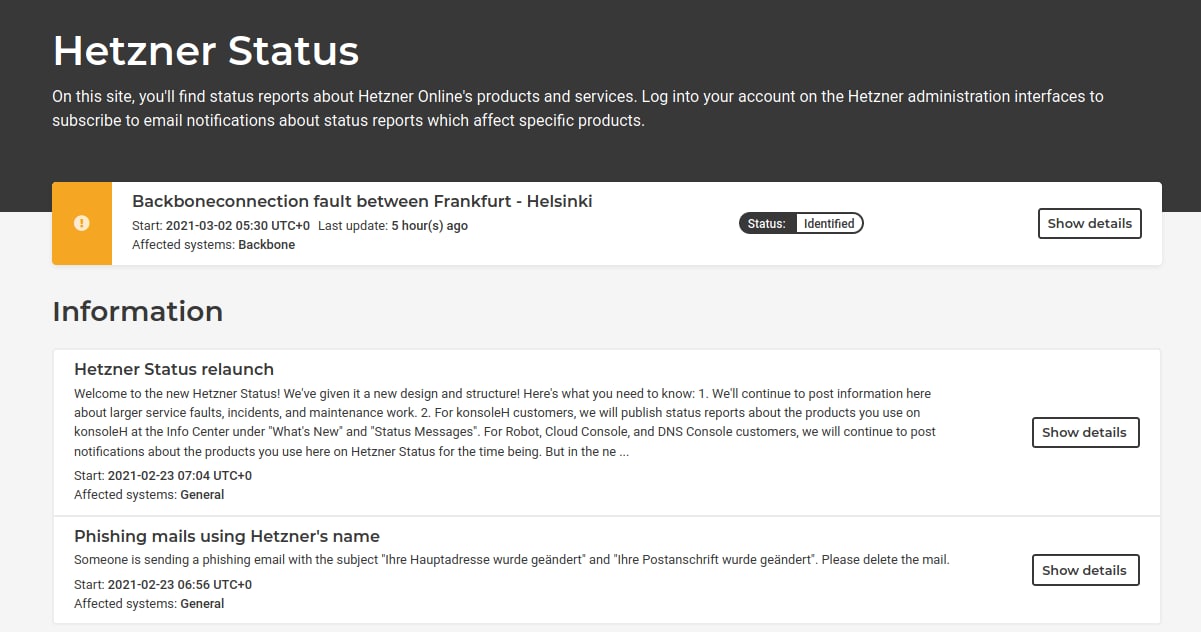Click the intro text about email notifications

click(x=578, y=109)
